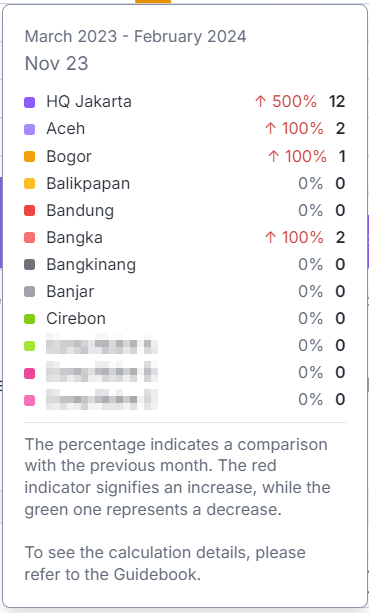
Task: Click the green Cirebon swatch
Action: pos(30,319)
